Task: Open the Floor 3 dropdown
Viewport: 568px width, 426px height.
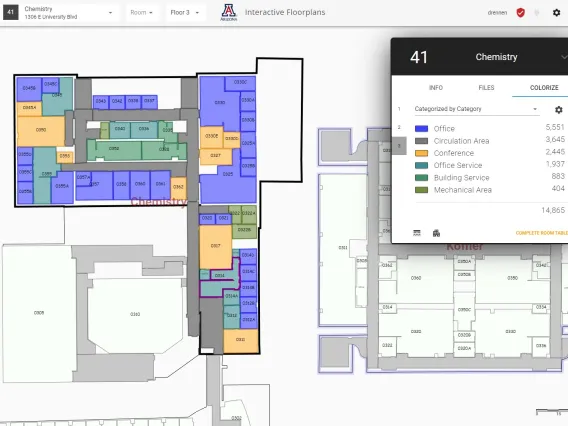Action: click(185, 12)
